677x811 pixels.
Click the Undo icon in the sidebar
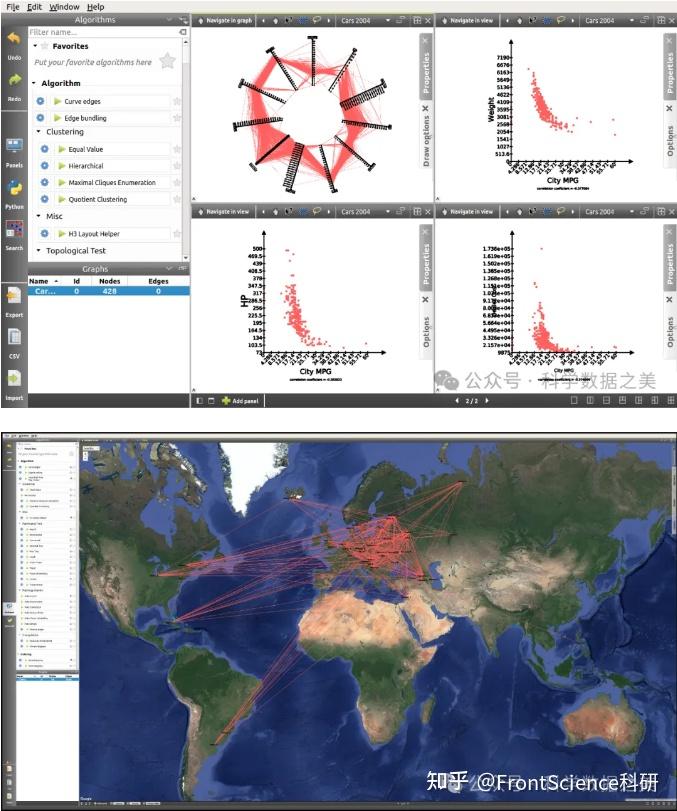(x=14, y=39)
